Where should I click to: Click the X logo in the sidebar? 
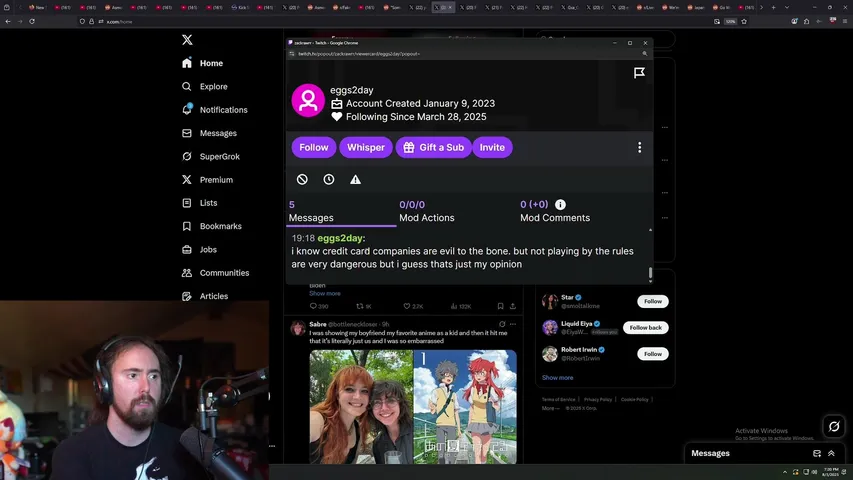click(187, 40)
